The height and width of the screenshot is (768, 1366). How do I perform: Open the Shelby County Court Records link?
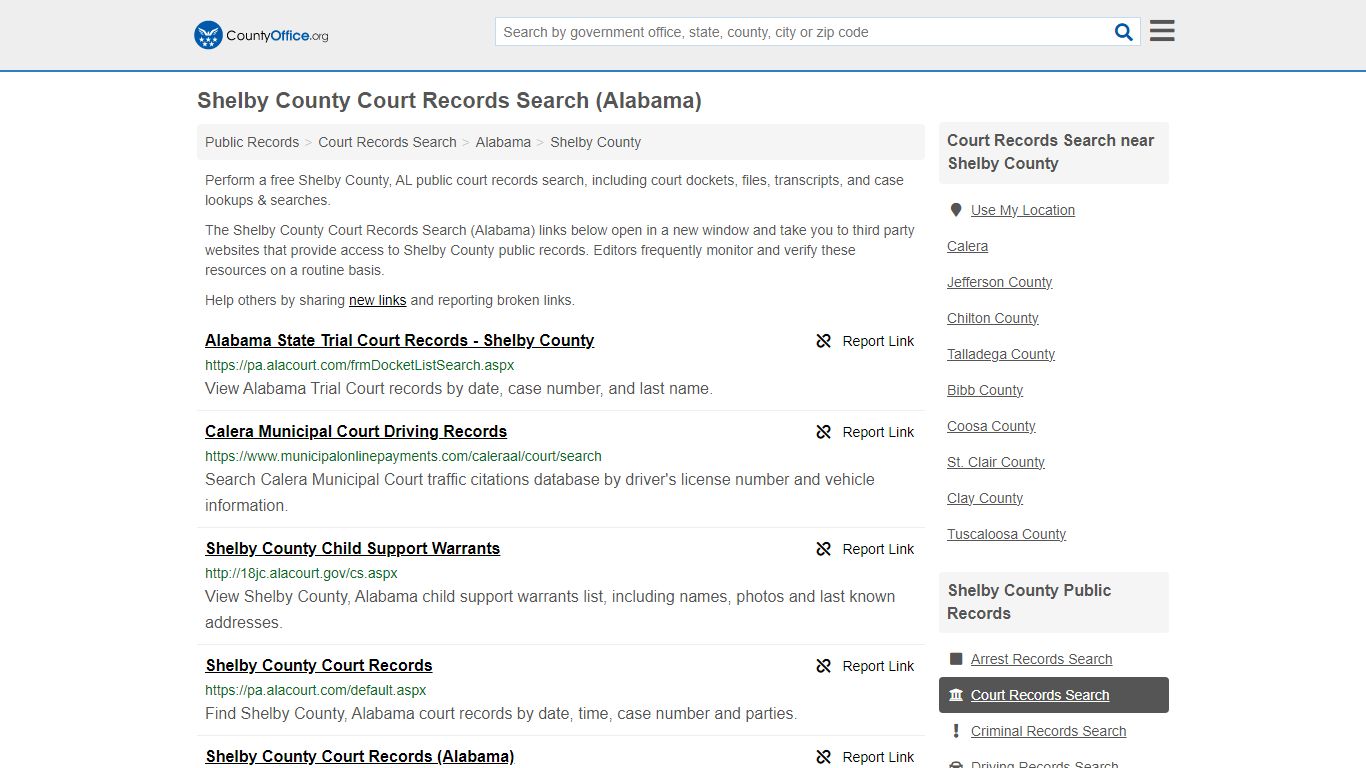pyautogui.click(x=319, y=665)
